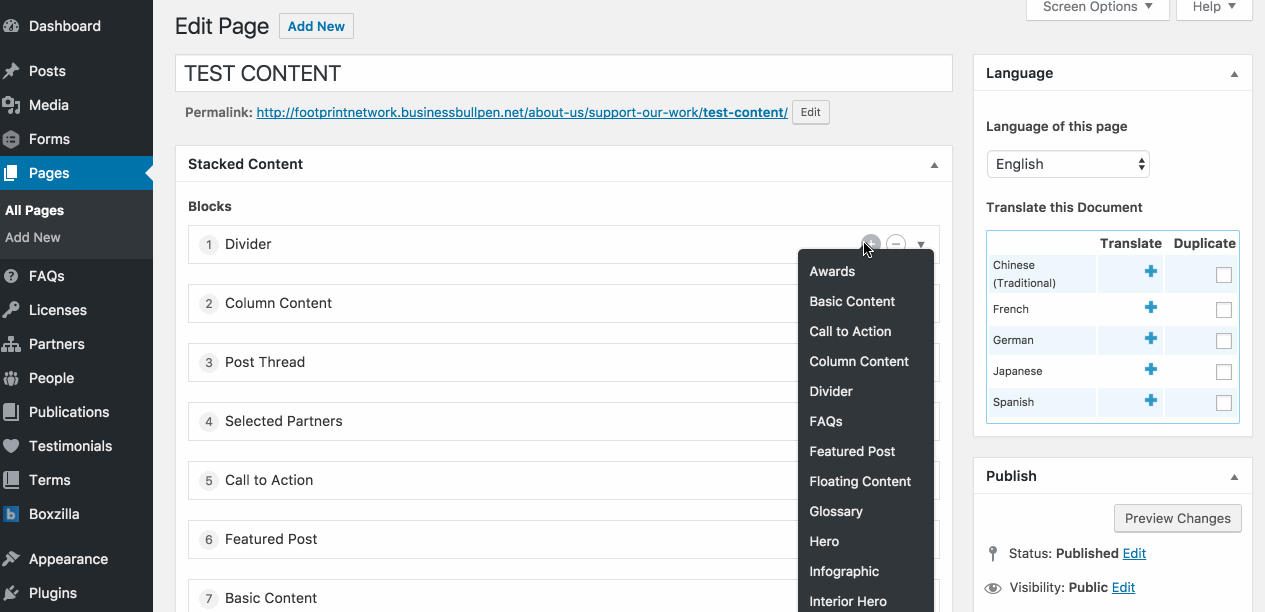This screenshot has height=612, width=1265.
Task: Click the Publications book icon
Action: coord(11,412)
